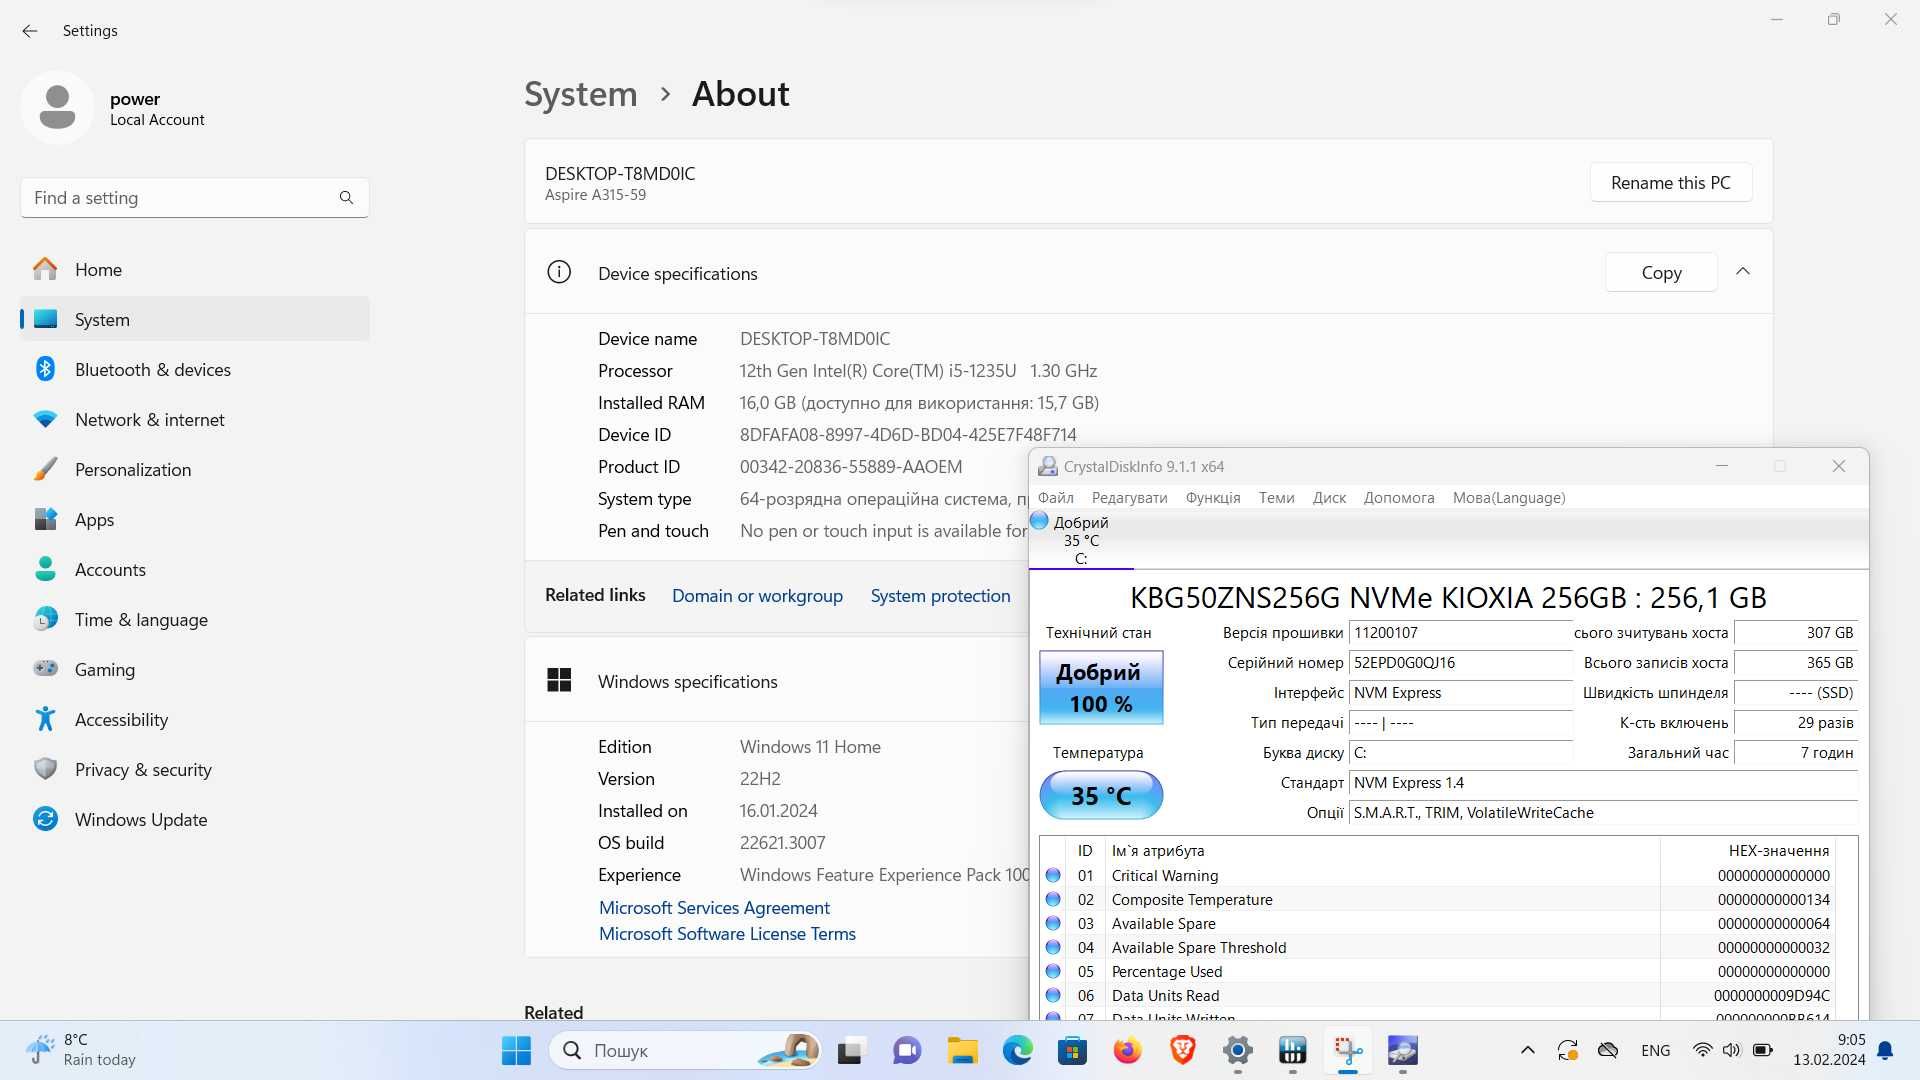
Task: Launch Firefox from the taskbar
Action: coord(1128,1050)
